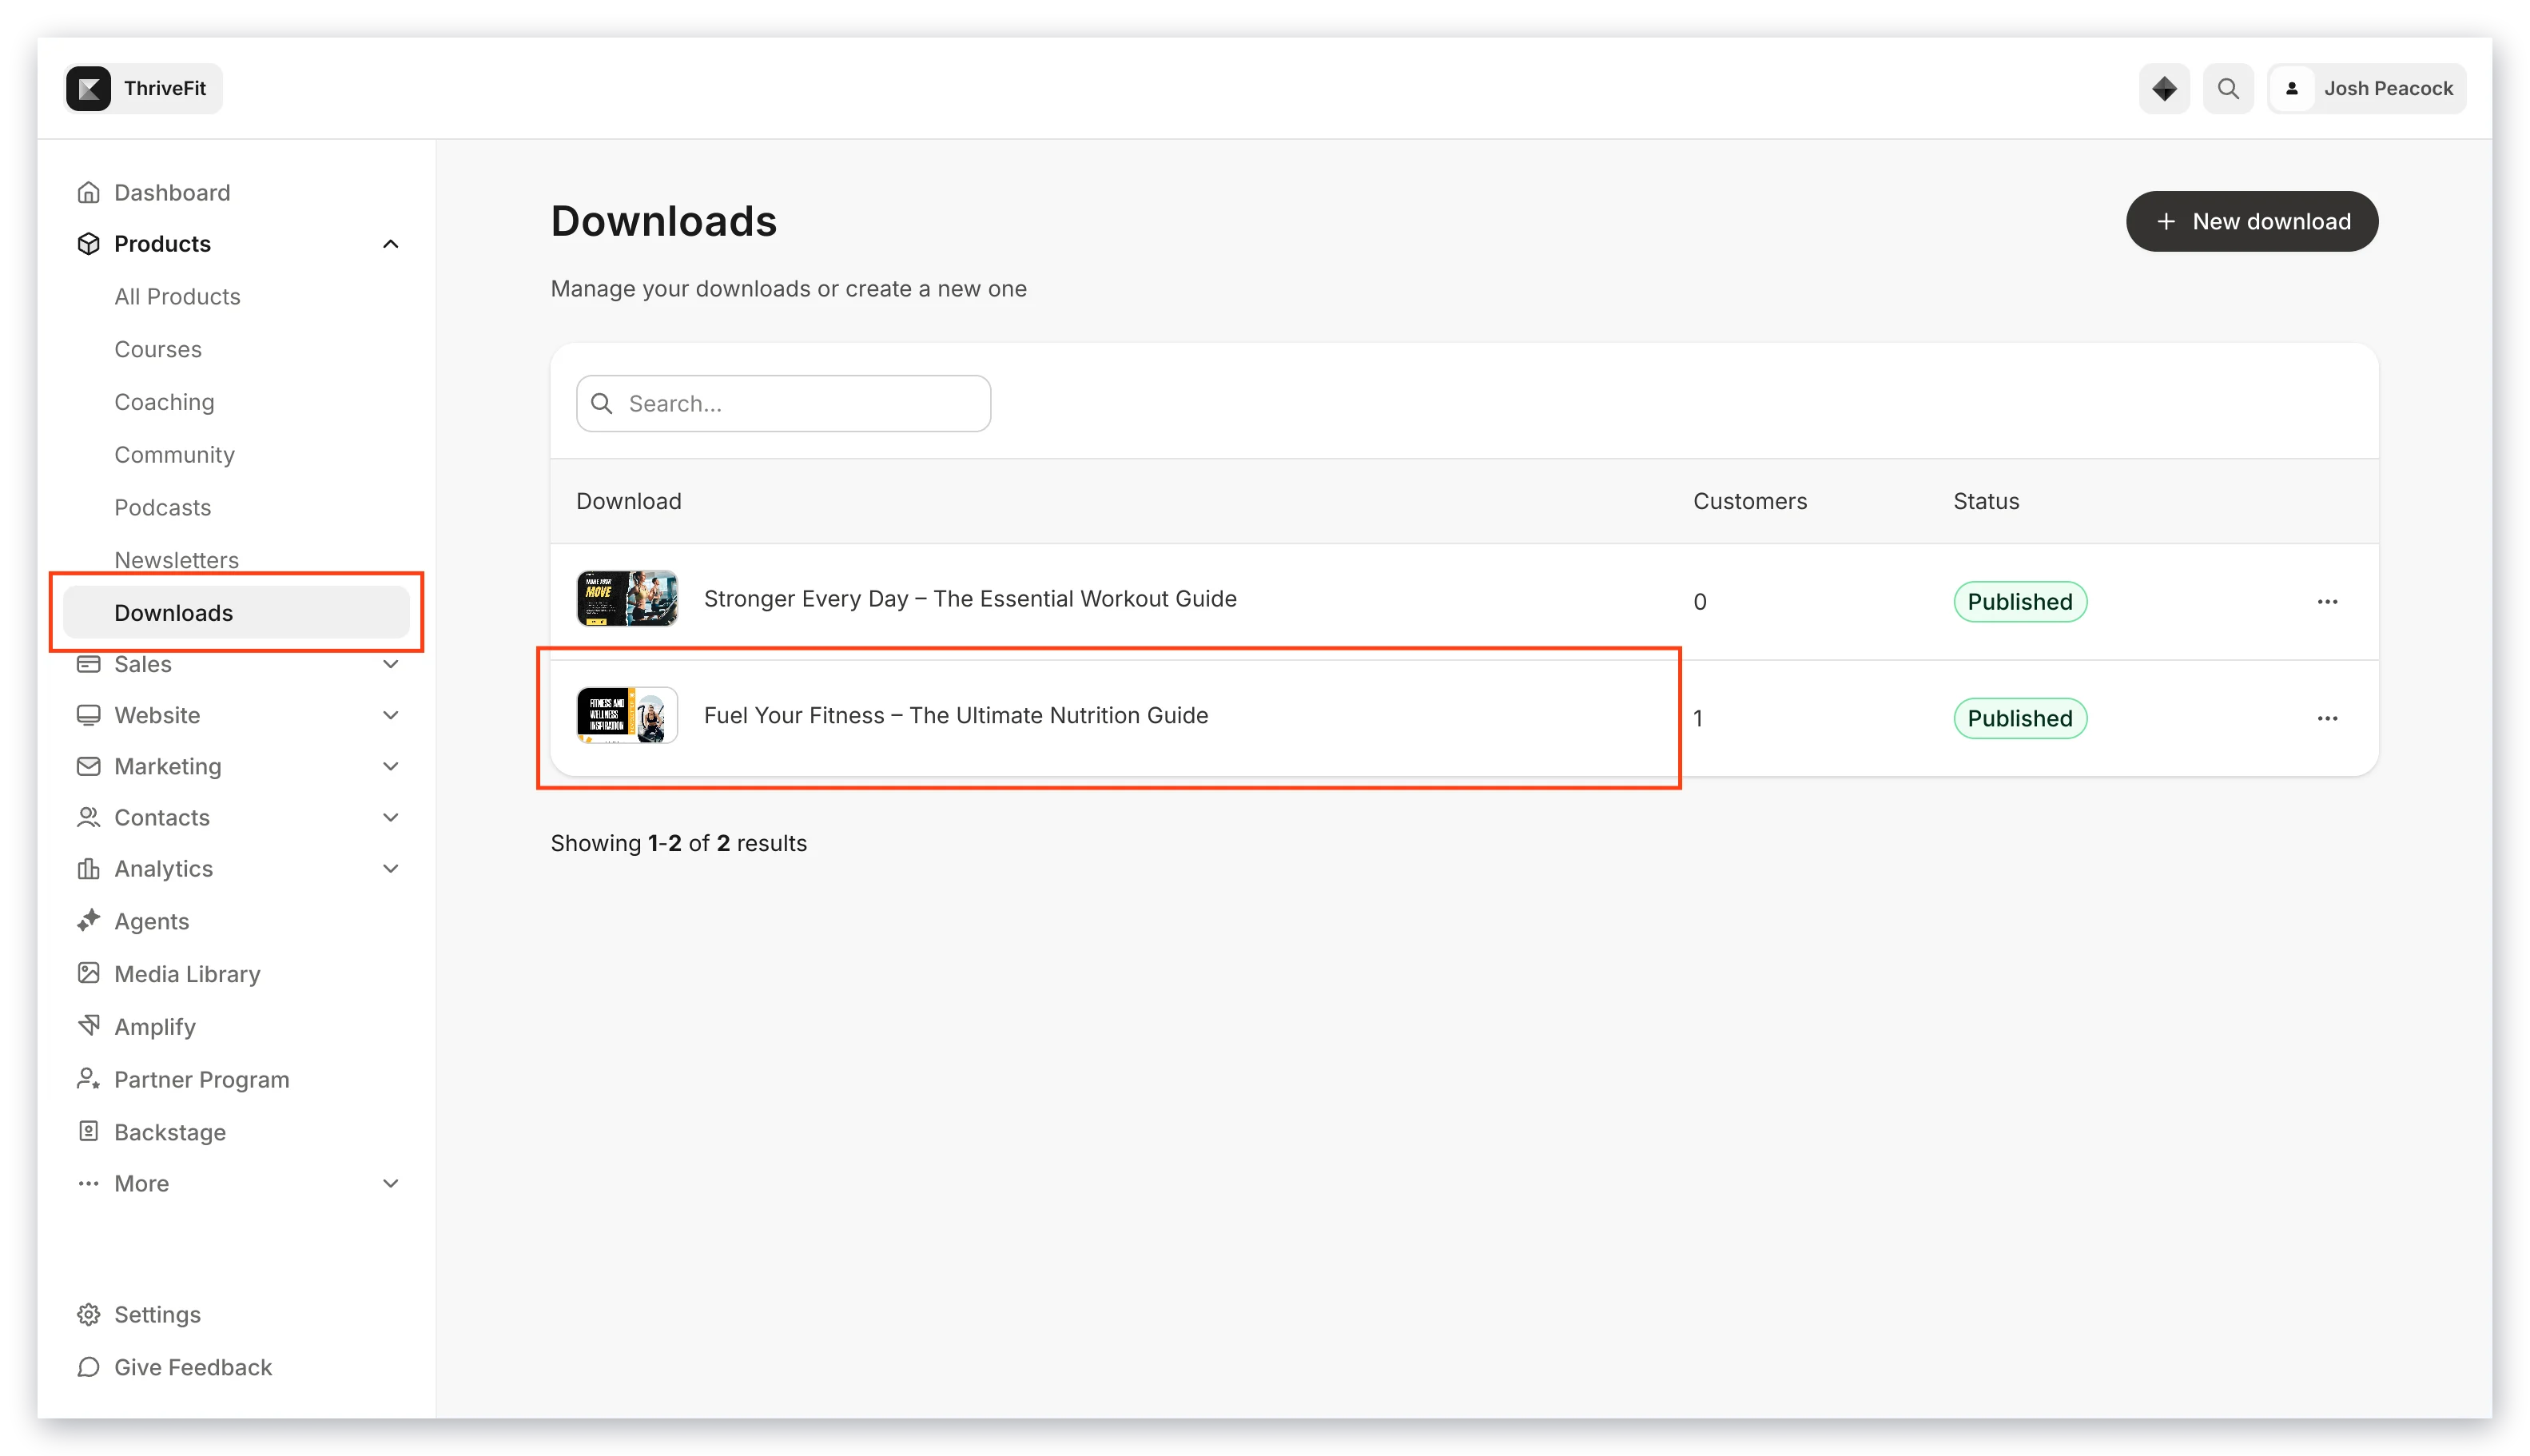Open Stronger Every Day – The Essential Workout Guide
2530x1456 pixels.
tap(969, 598)
